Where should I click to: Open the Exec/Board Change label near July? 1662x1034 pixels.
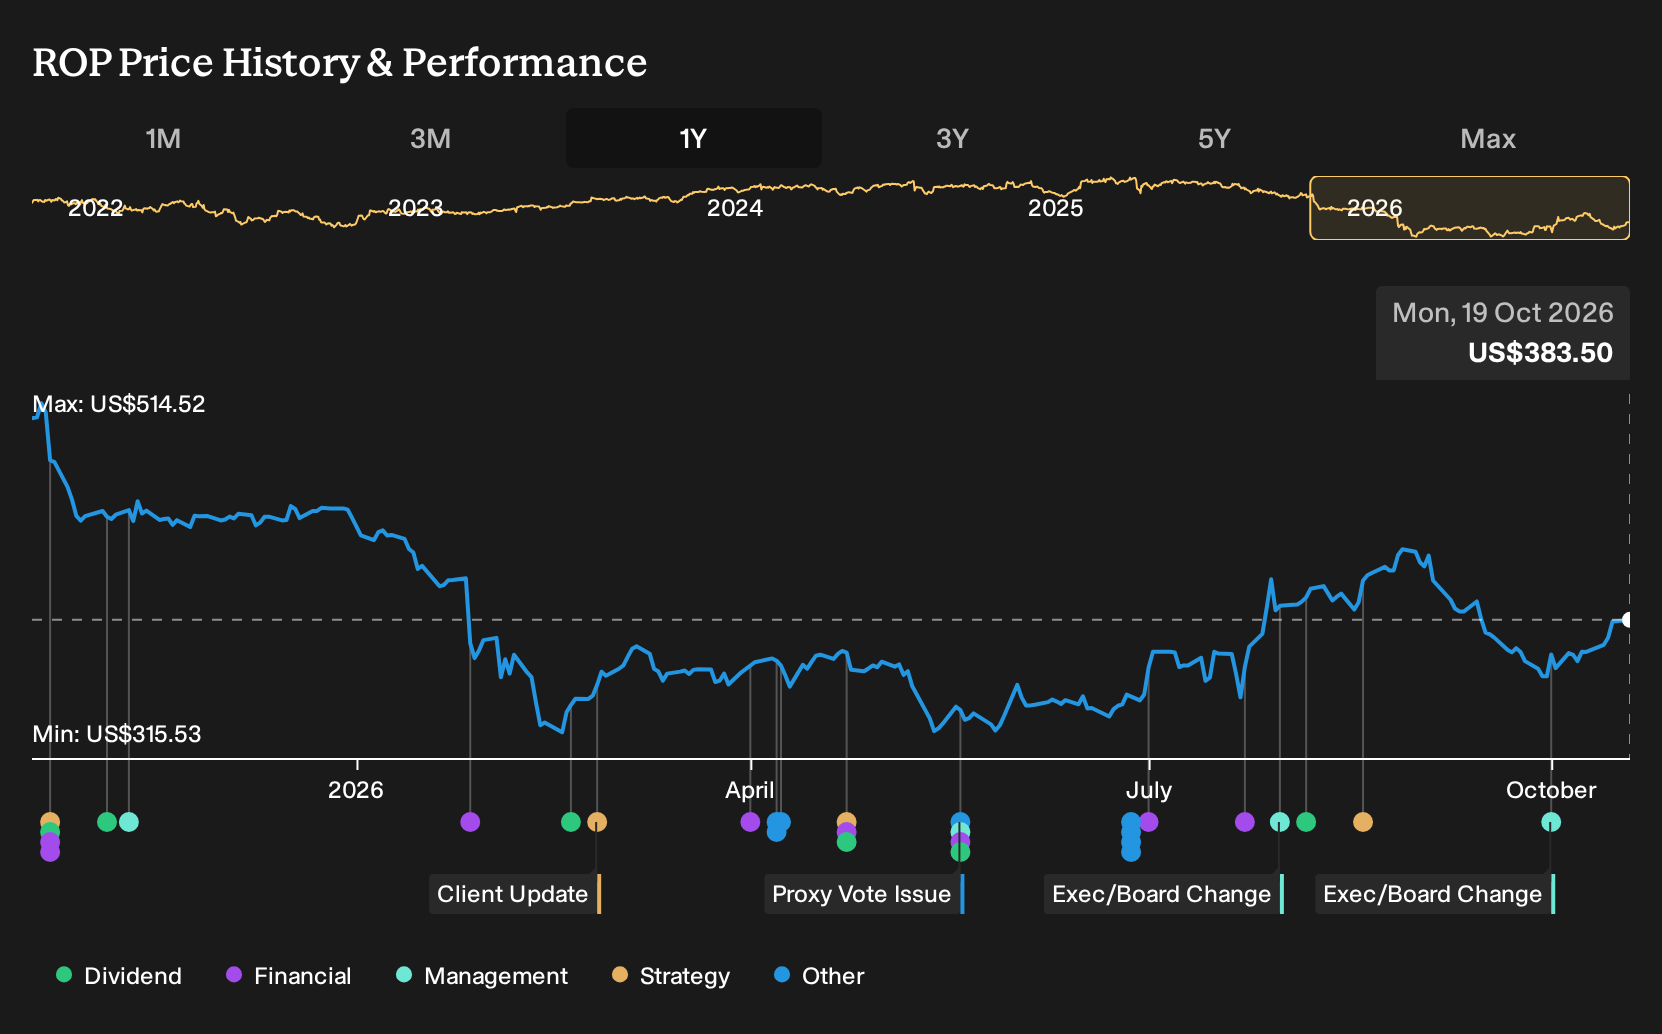click(x=1164, y=894)
